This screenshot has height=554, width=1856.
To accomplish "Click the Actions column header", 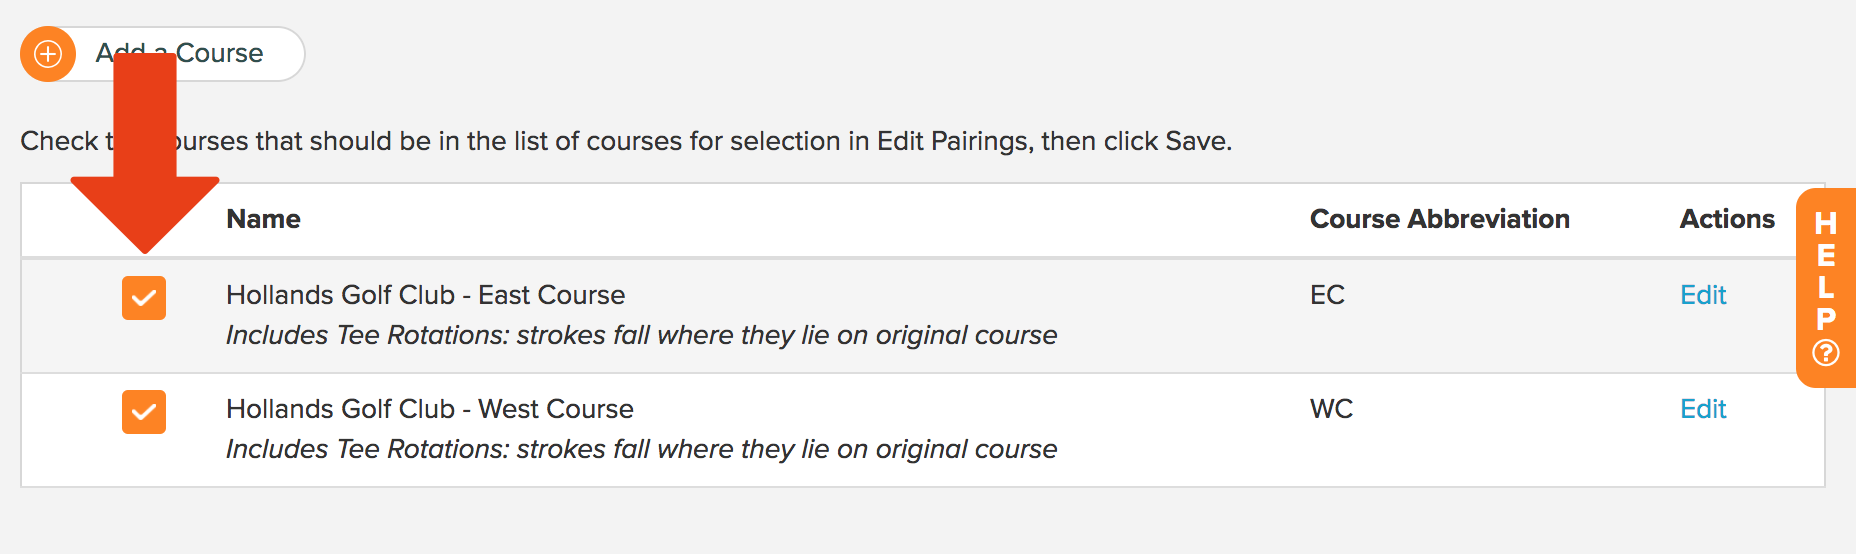I will click(1727, 219).
